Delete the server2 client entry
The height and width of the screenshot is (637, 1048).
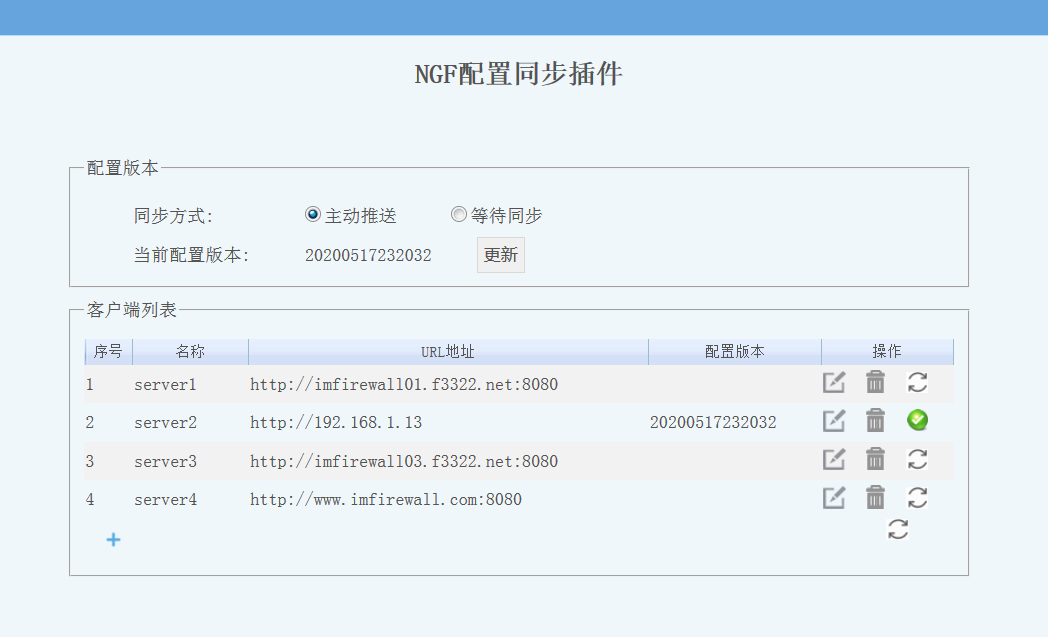coord(875,421)
